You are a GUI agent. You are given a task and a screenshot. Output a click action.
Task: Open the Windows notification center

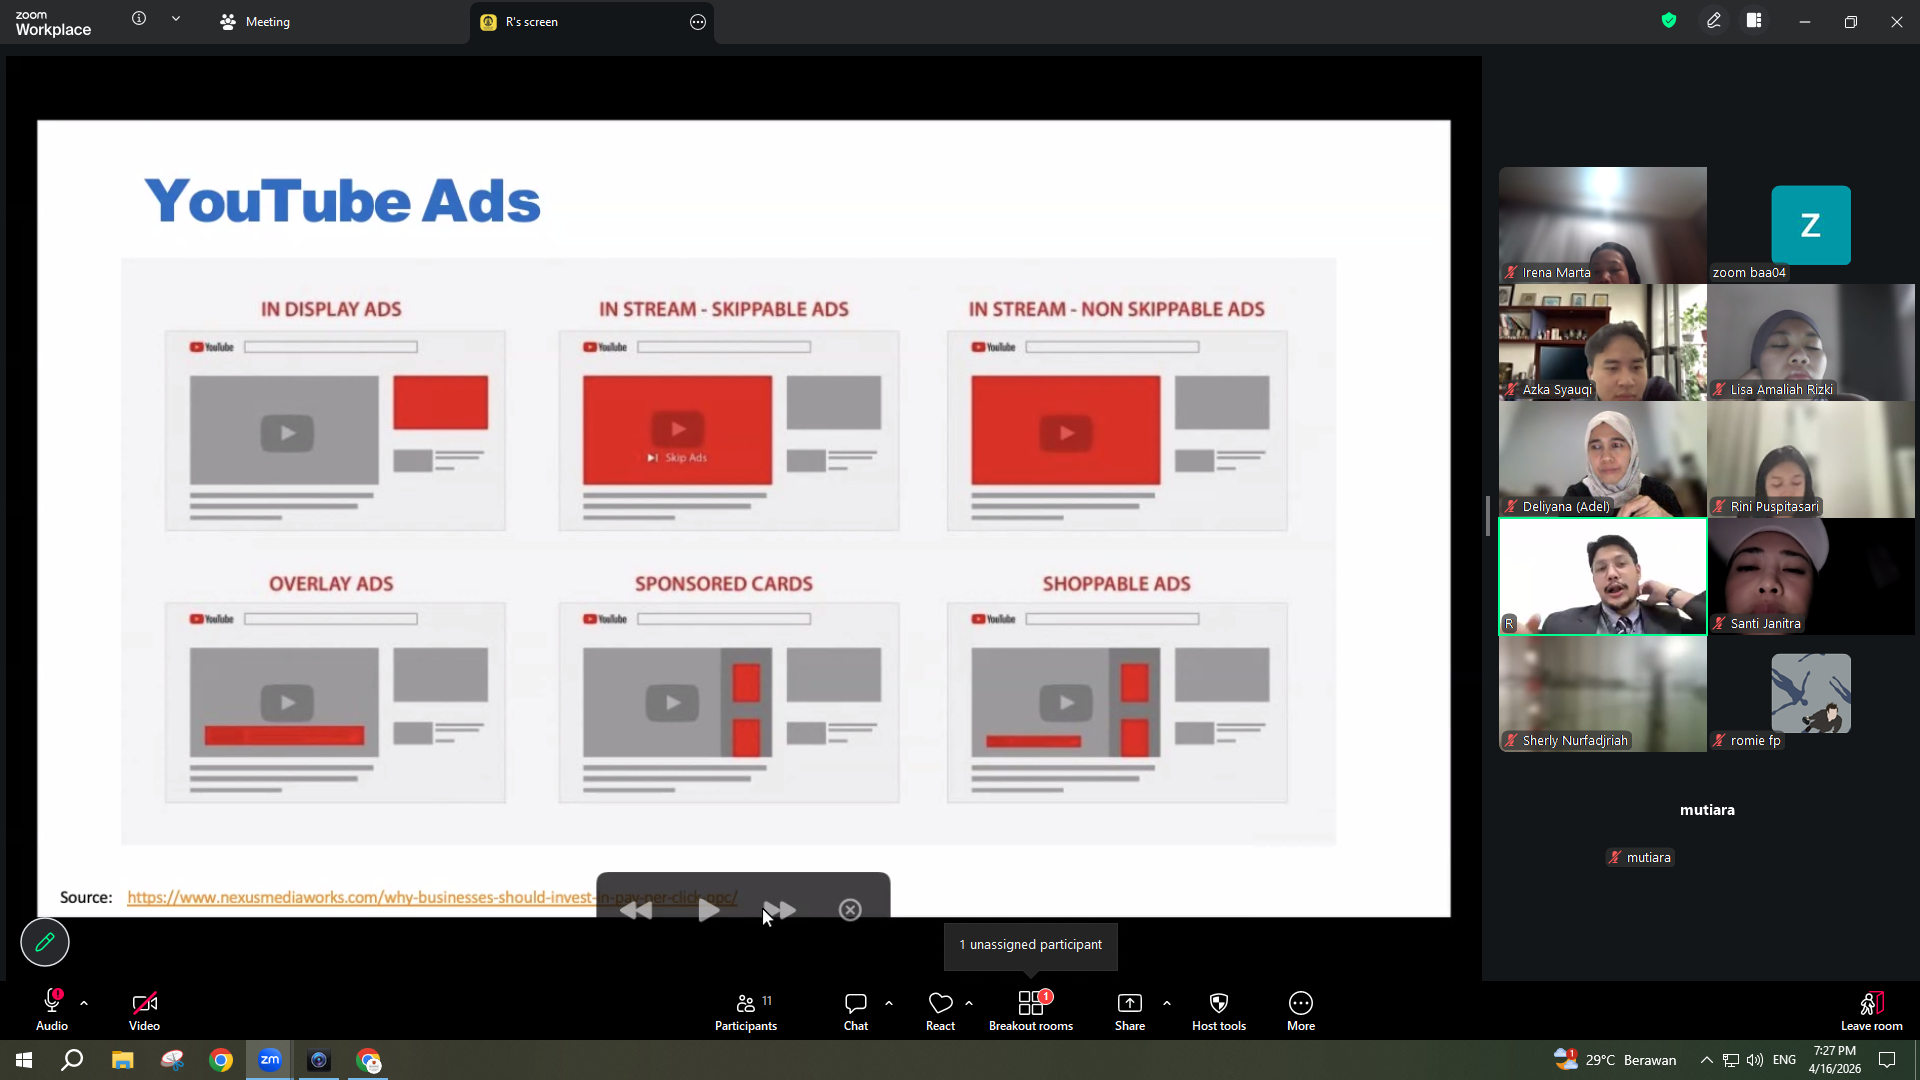tap(1887, 1060)
